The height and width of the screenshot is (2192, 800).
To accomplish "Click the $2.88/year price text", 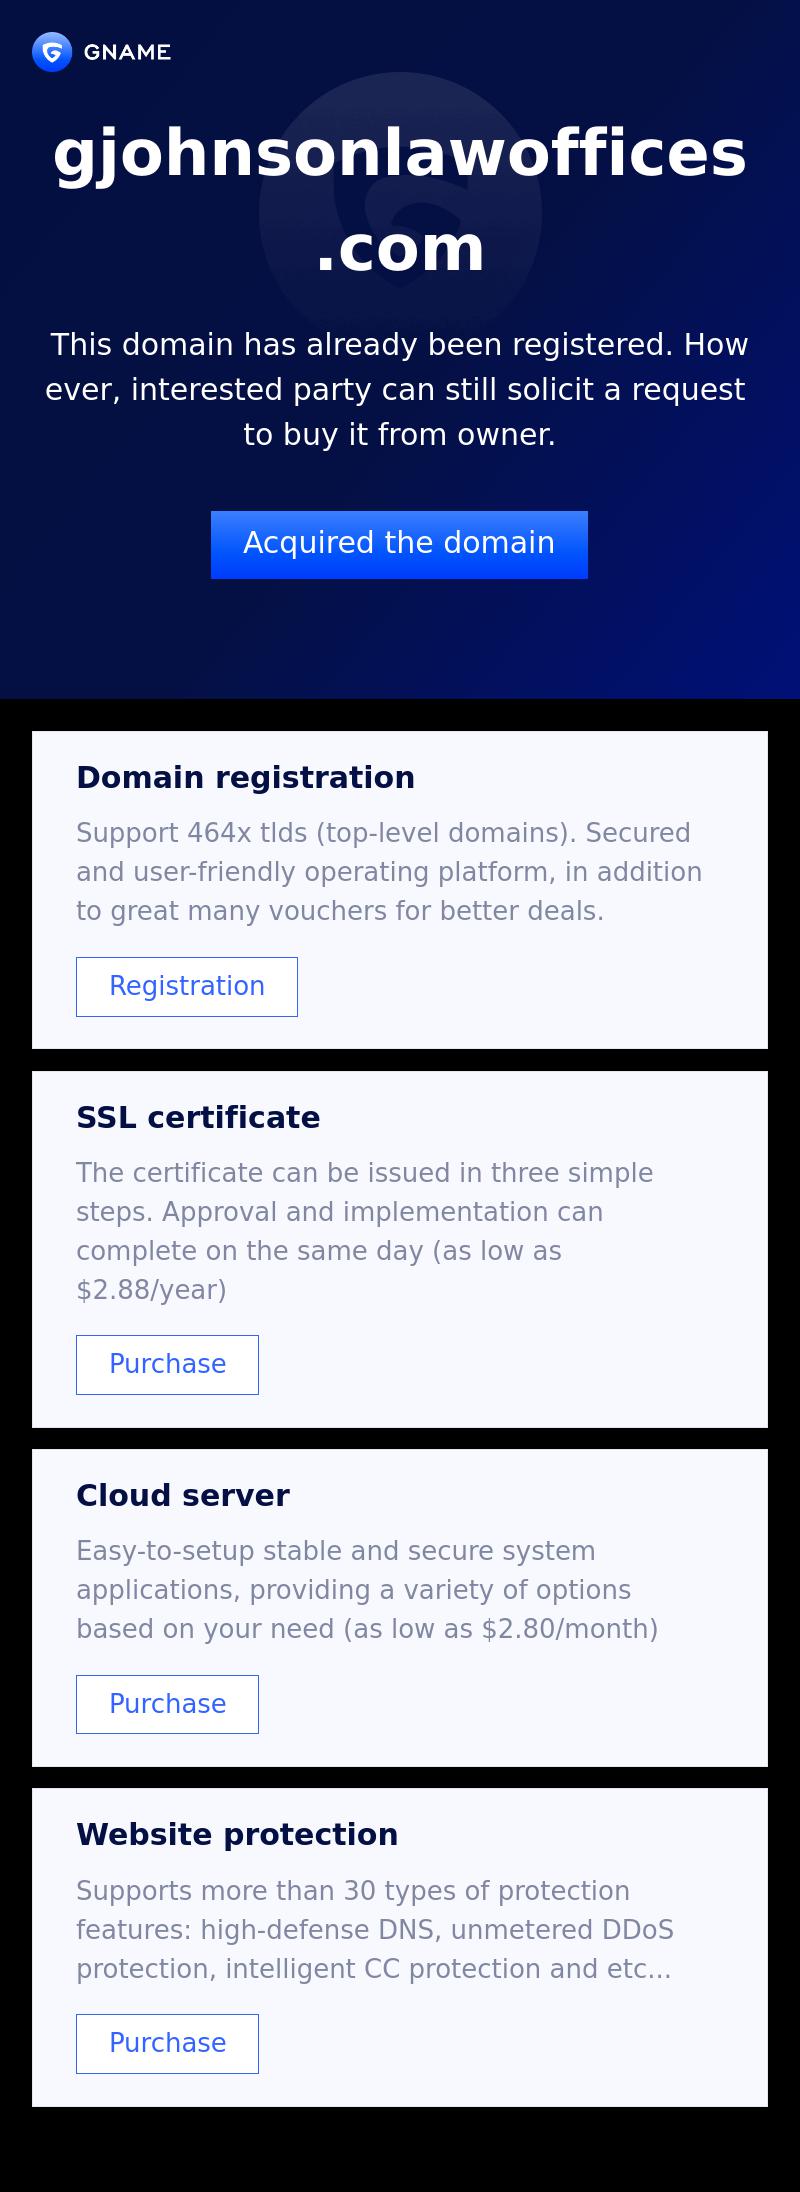I will 151,1290.
